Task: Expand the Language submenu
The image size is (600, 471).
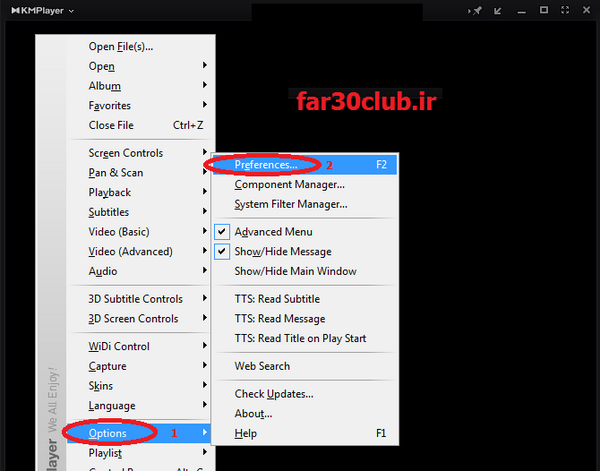Action: [x=140, y=406]
